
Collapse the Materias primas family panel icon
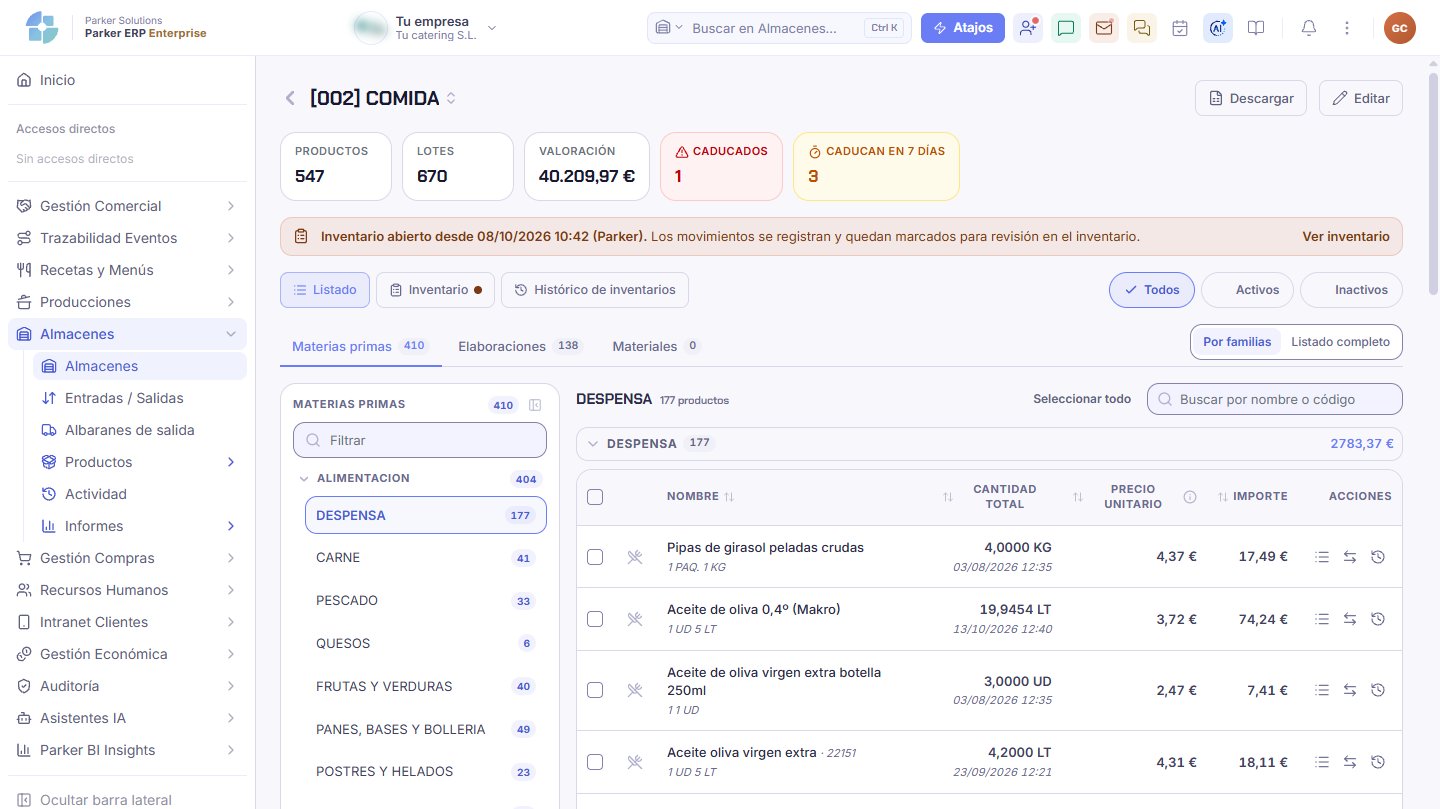(535, 405)
